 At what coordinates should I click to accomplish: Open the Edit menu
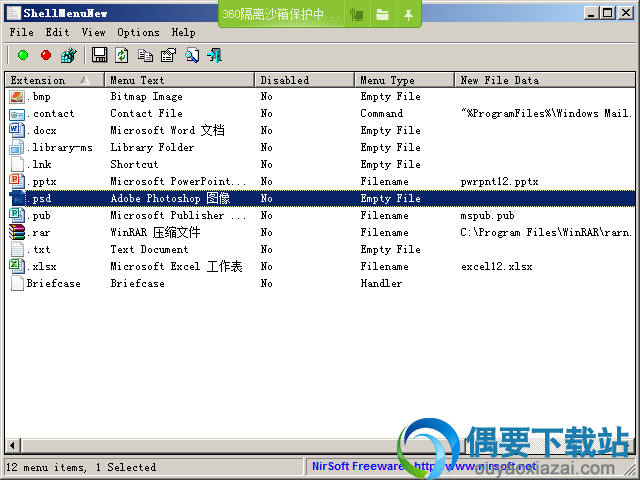pyautogui.click(x=58, y=32)
